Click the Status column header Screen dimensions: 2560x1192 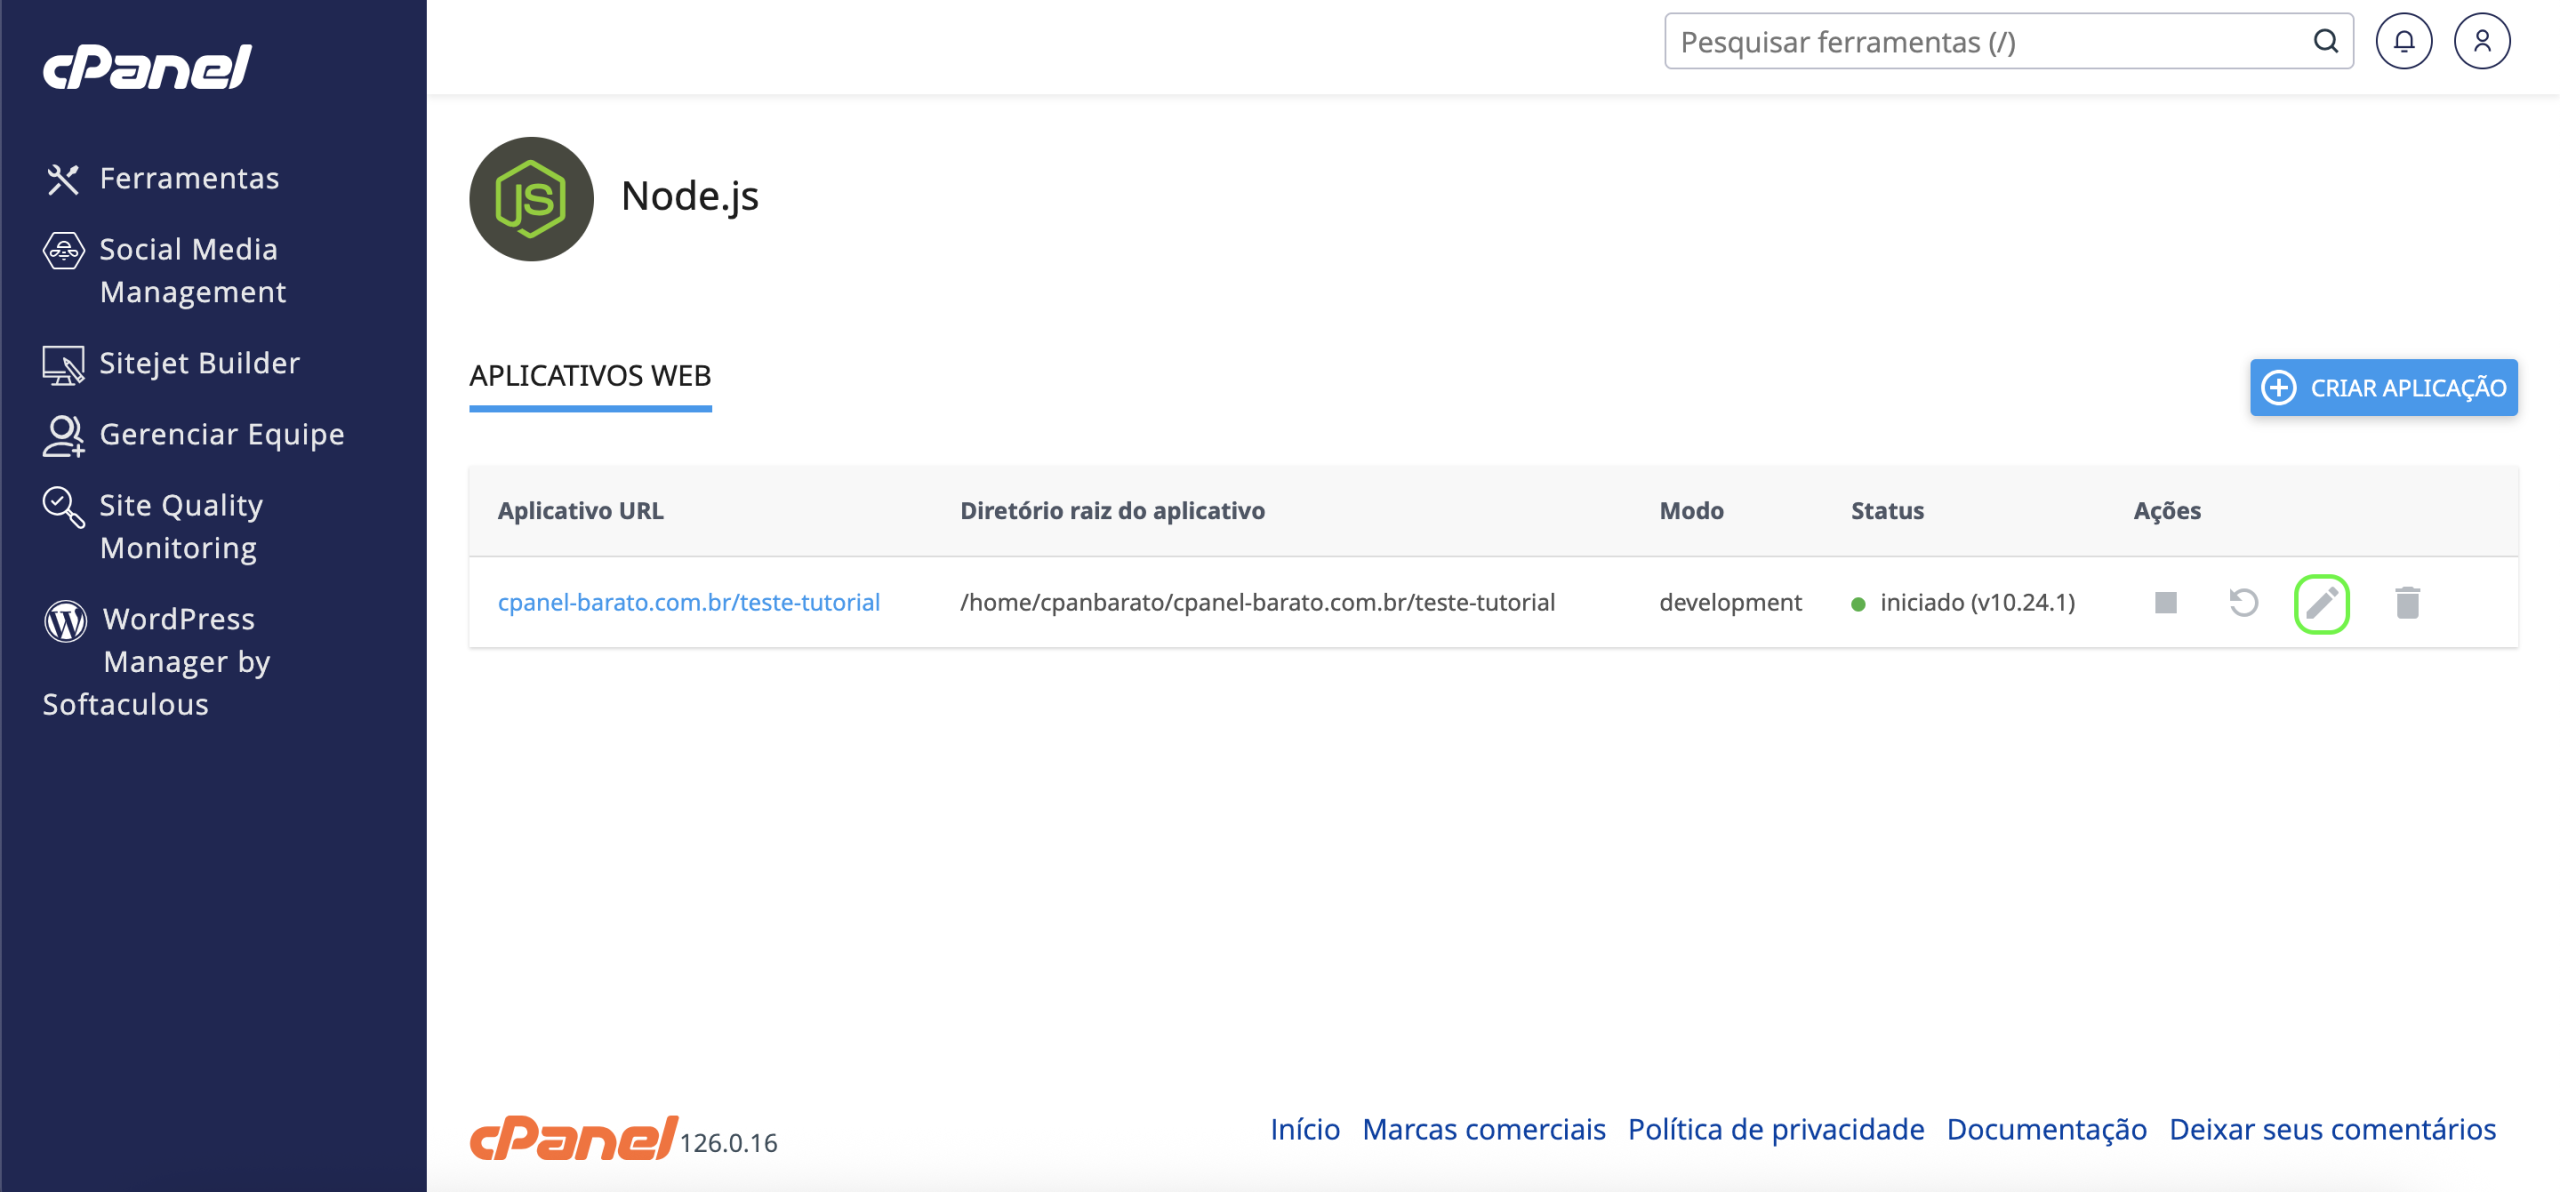[x=1887, y=510]
